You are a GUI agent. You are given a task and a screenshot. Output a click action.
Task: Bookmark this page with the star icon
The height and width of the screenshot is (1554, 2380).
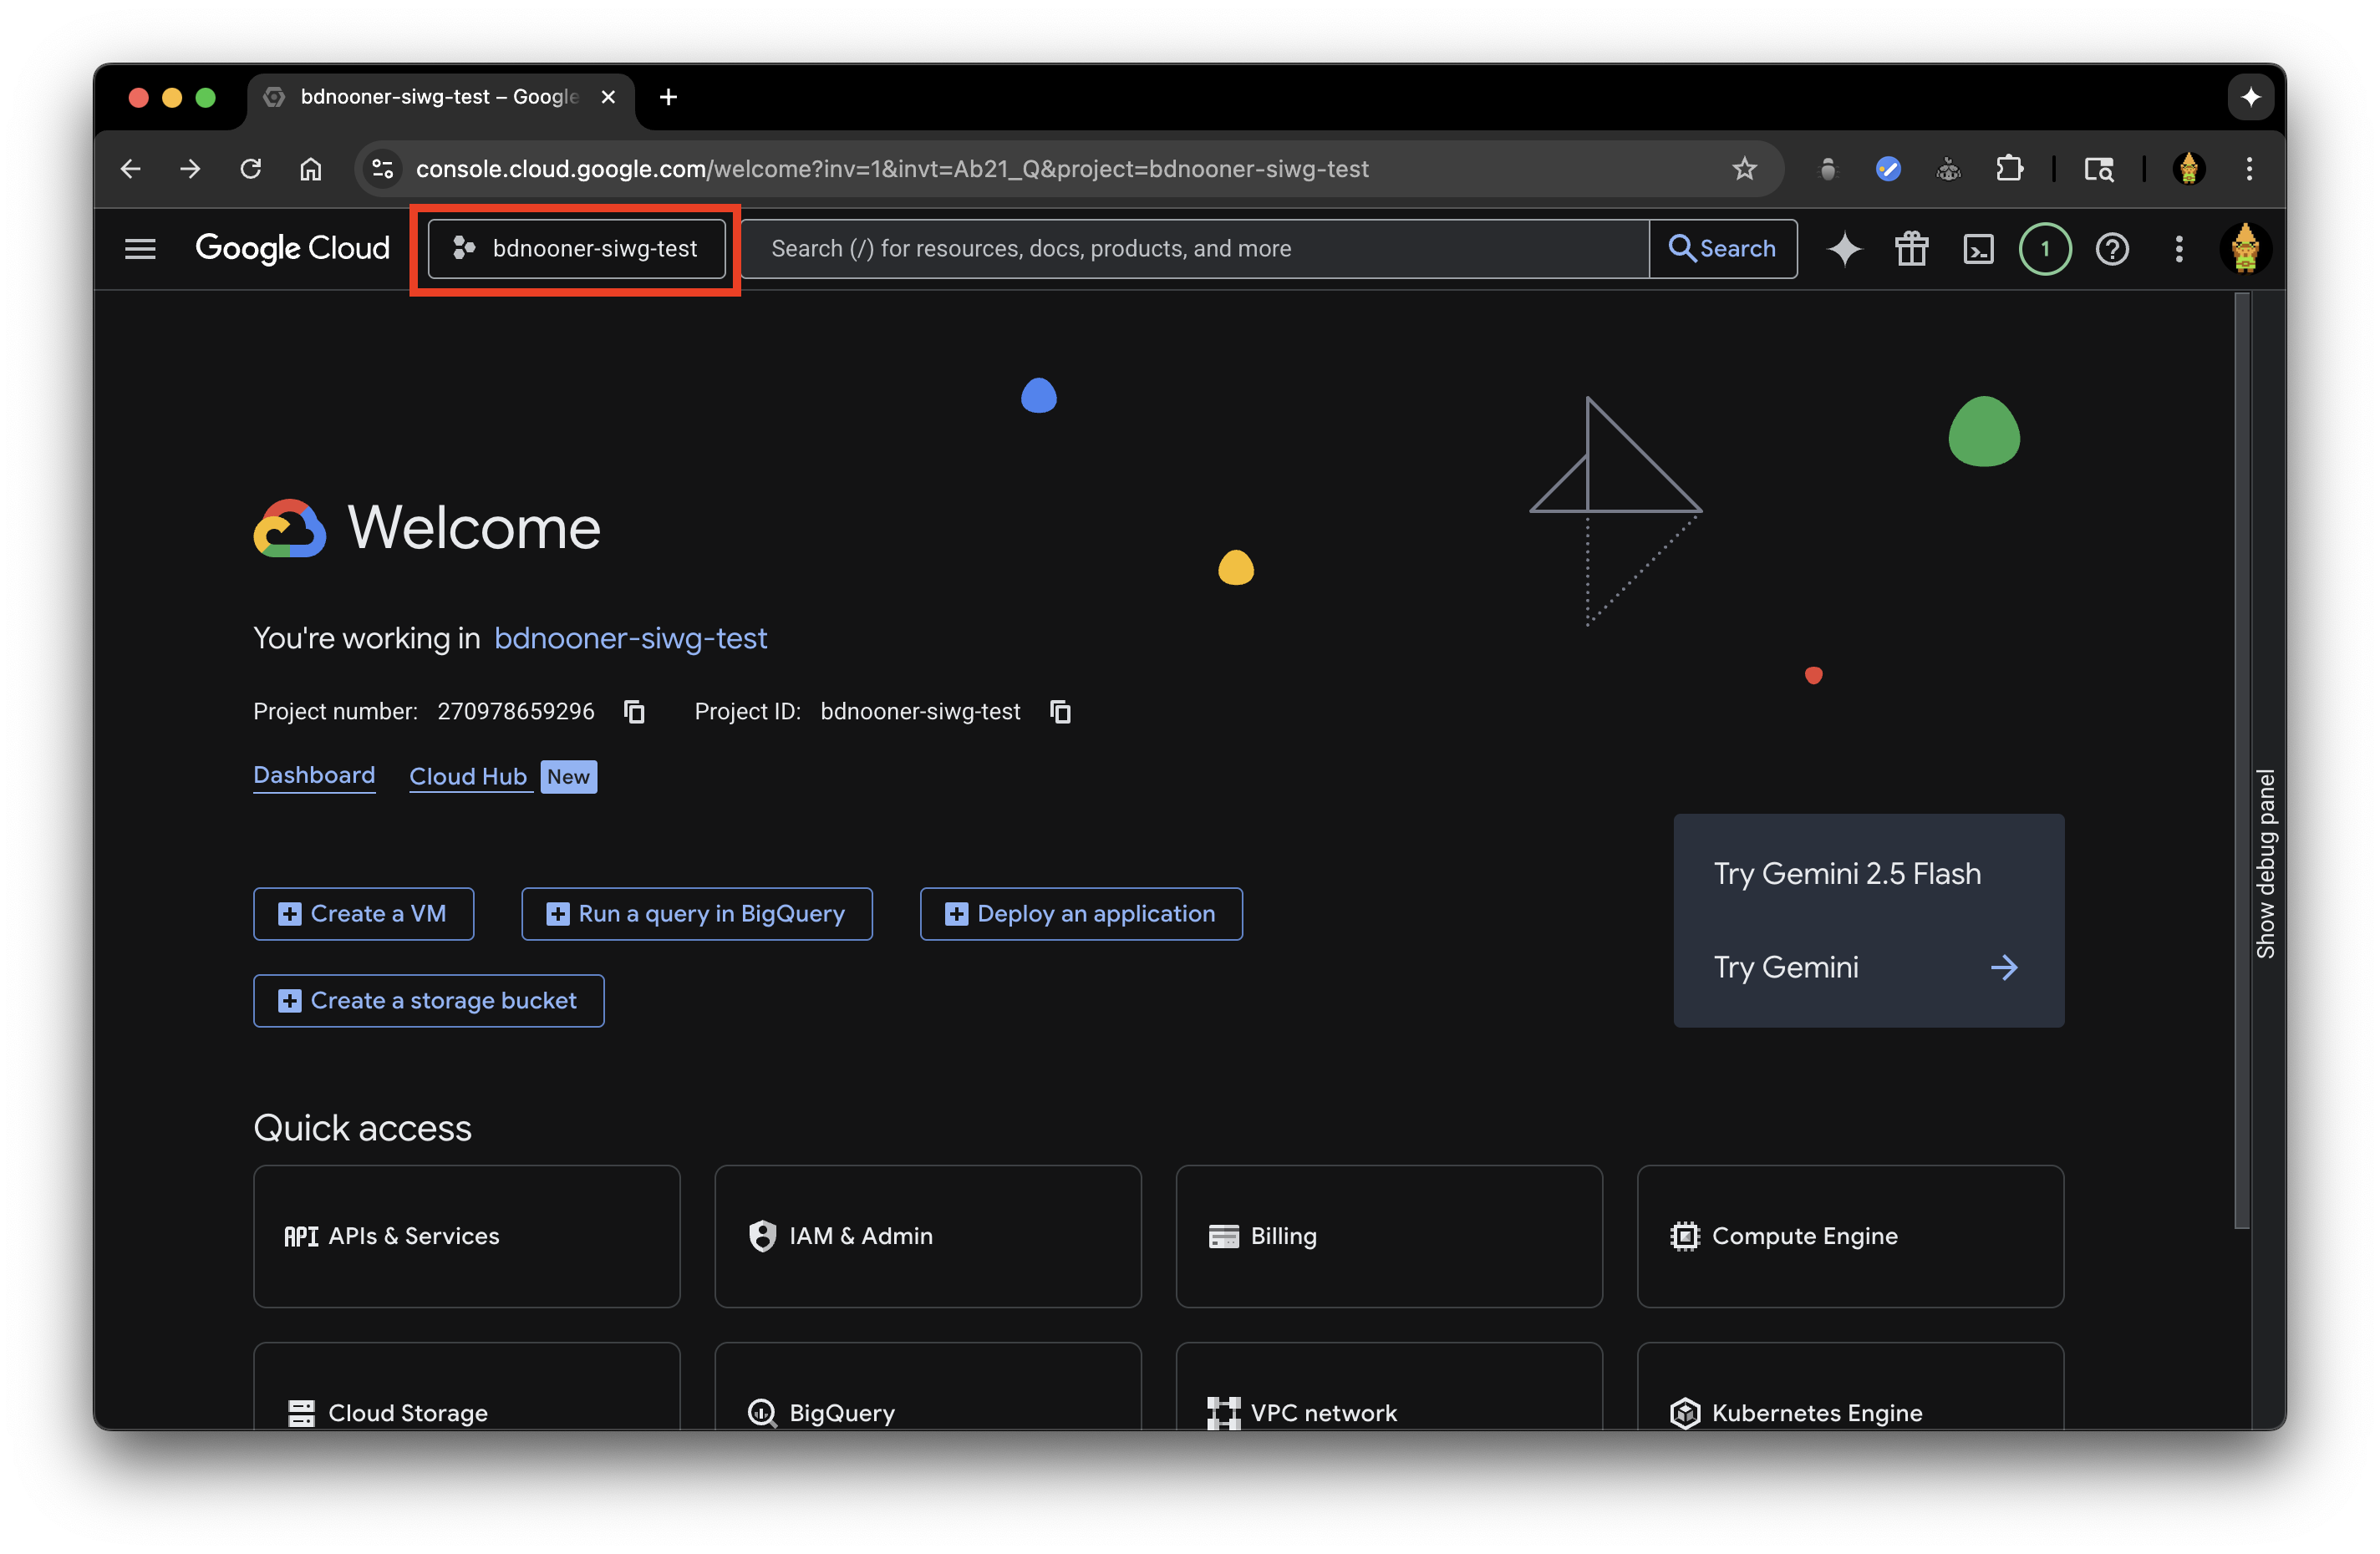pos(1744,169)
